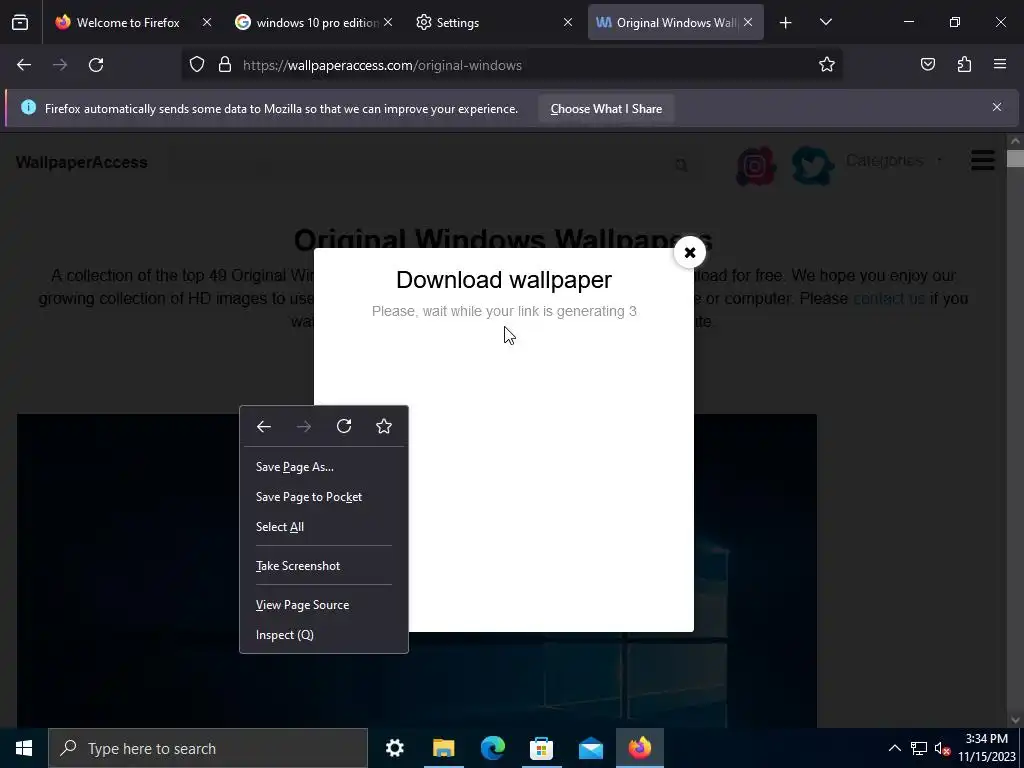
Task: Show hidden system tray icons
Action: pyautogui.click(x=895, y=748)
